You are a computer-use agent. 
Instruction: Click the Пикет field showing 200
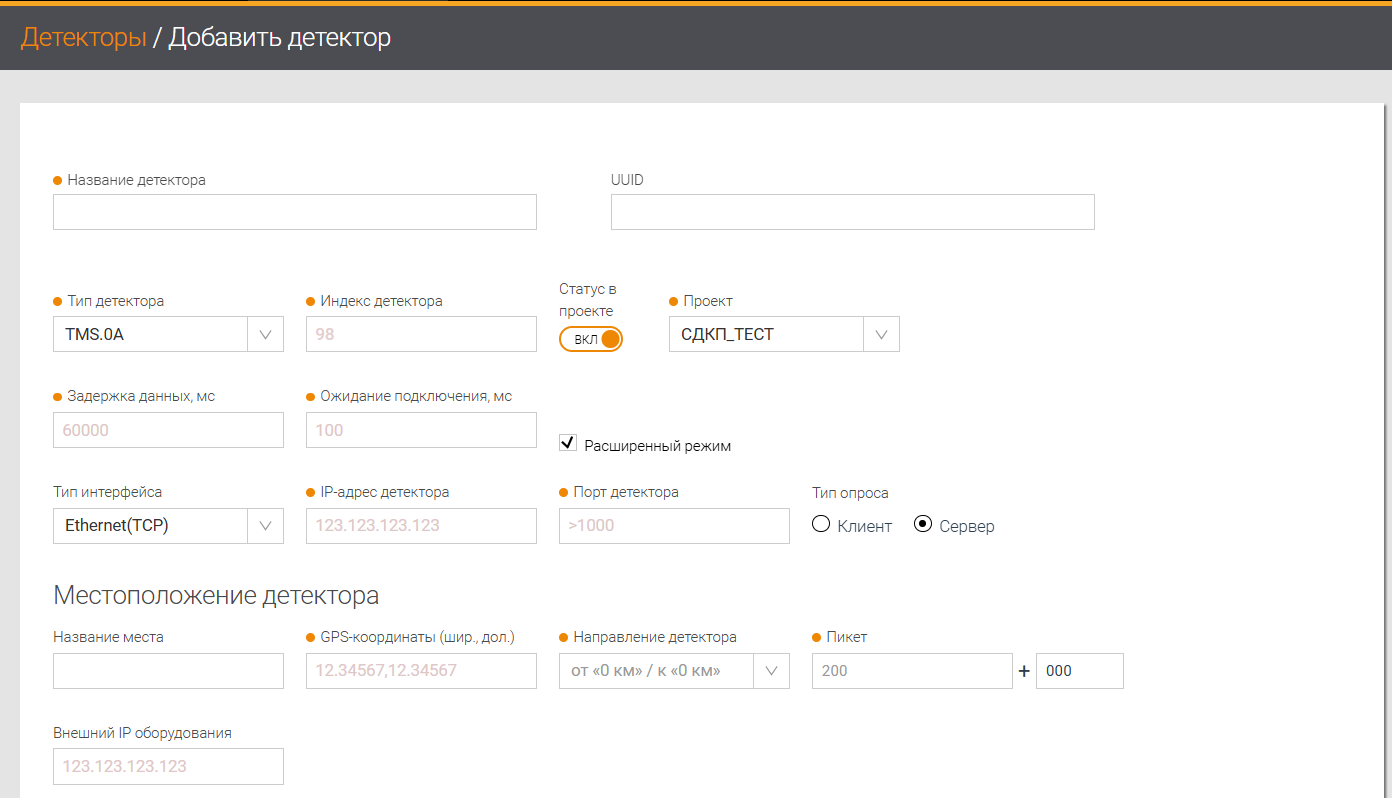pyautogui.click(x=912, y=670)
